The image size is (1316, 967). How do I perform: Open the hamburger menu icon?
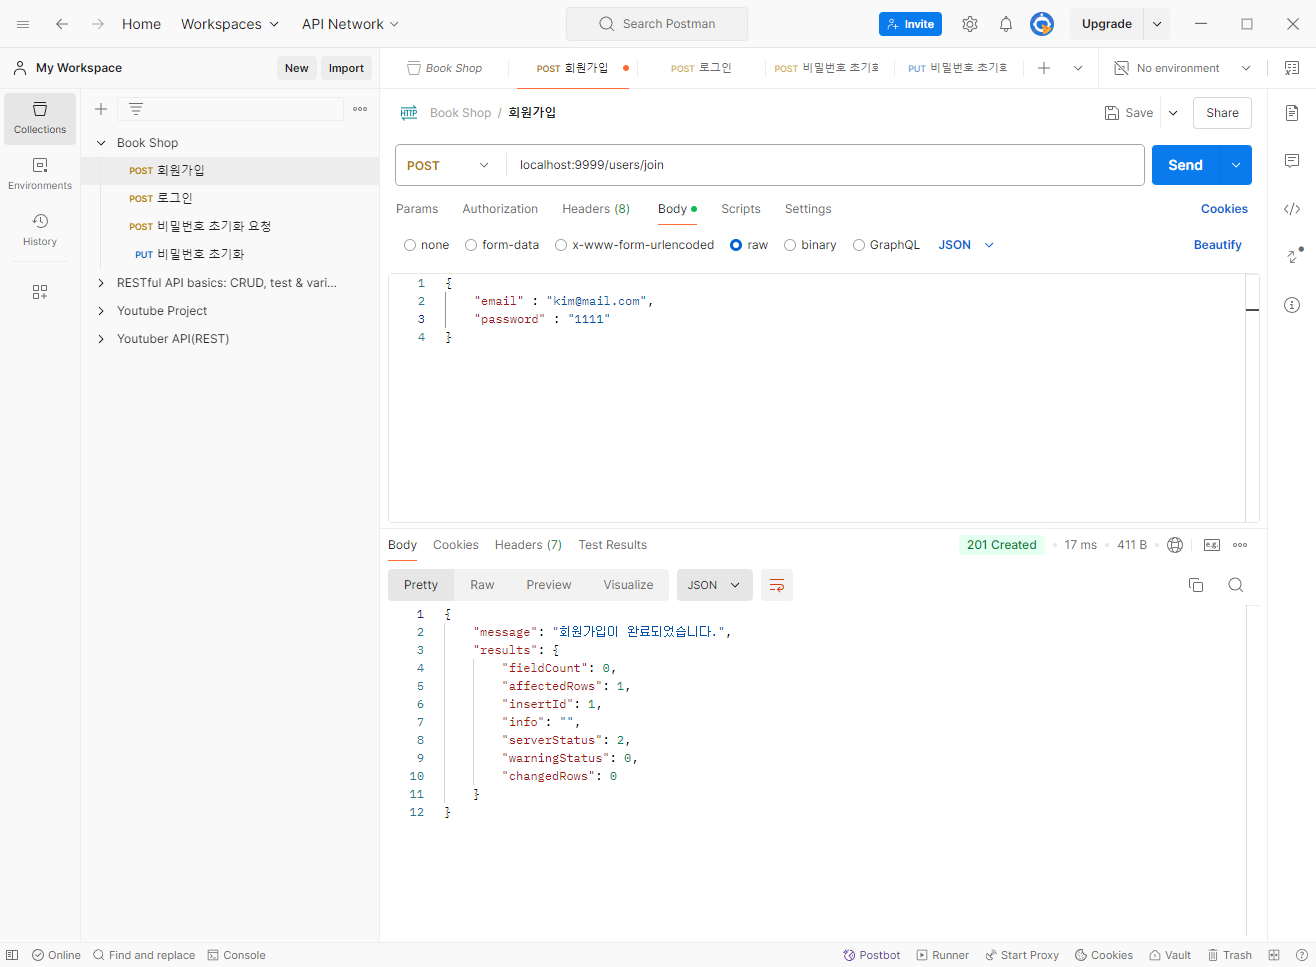(x=23, y=24)
